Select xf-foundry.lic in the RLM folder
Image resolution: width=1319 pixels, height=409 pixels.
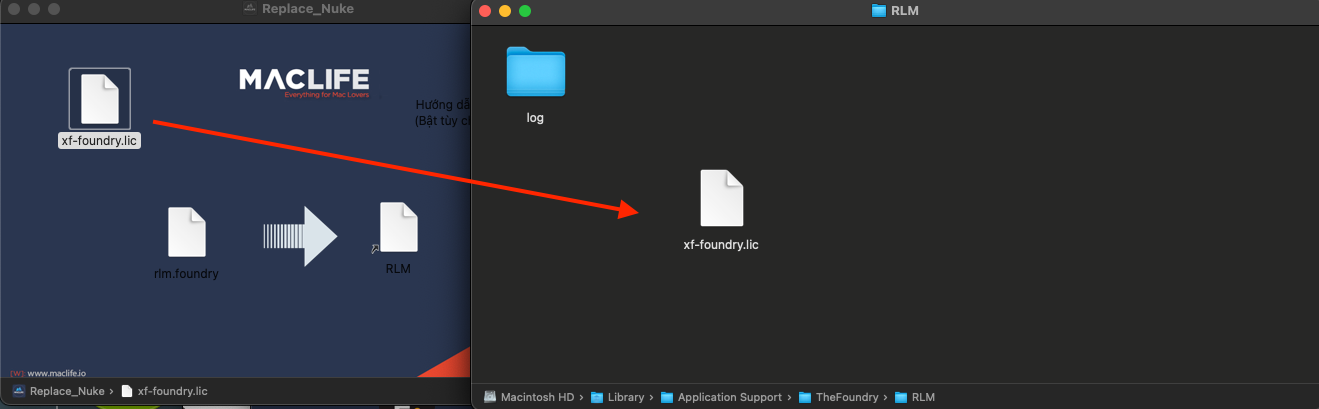(x=721, y=199)
